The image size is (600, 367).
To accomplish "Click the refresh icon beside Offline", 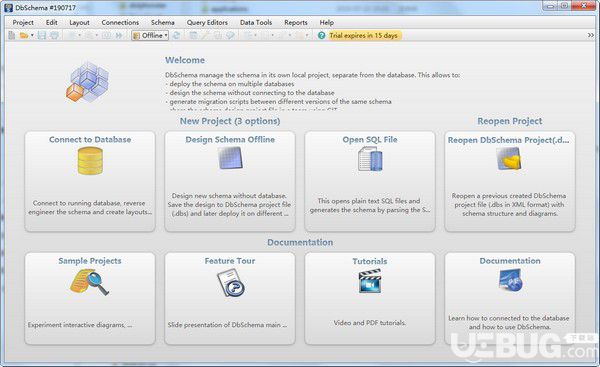I will pos(176,36).
